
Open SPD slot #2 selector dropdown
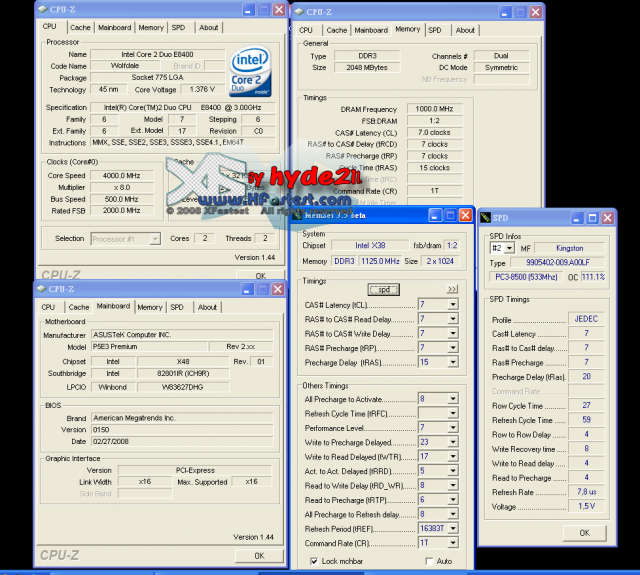[x=509, y=248]
